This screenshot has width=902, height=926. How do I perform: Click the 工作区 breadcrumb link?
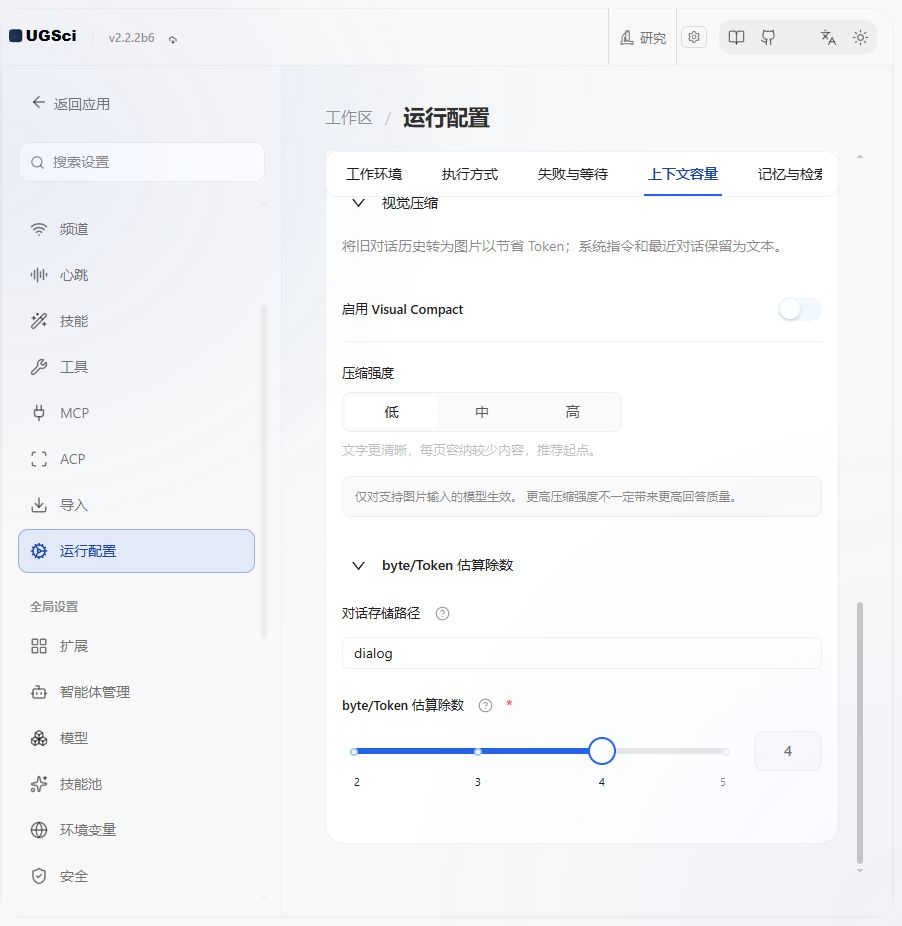pyautogui.click(x=349, y=118)
